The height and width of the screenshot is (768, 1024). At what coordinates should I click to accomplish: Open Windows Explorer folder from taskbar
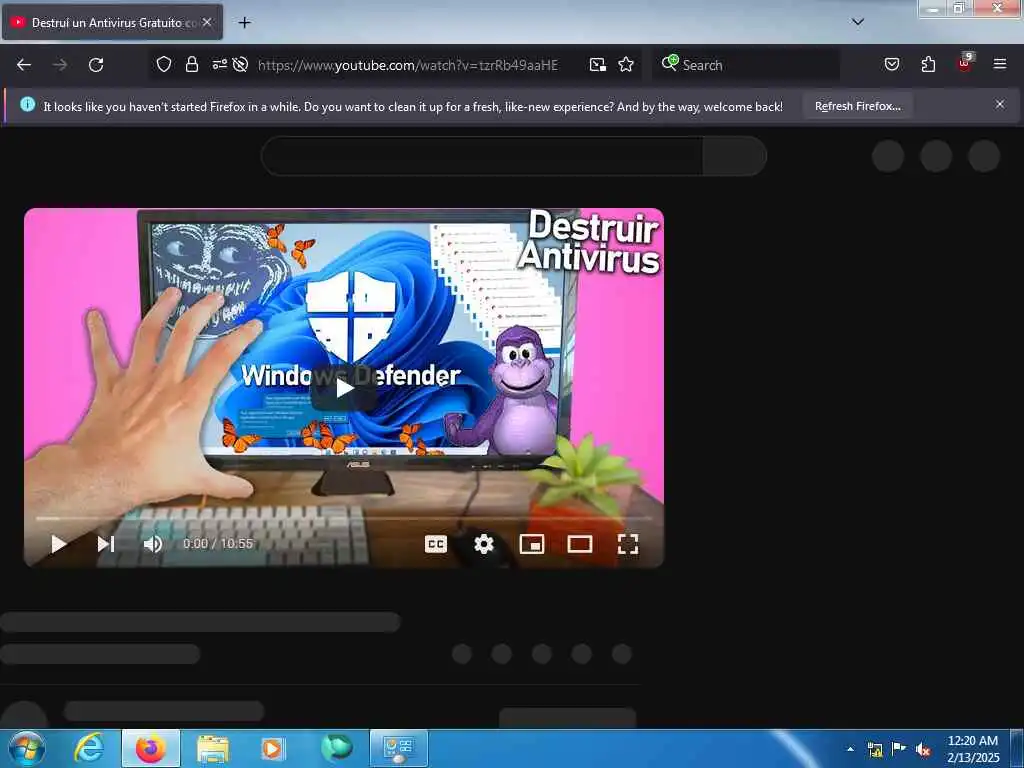tap(213, 748)
